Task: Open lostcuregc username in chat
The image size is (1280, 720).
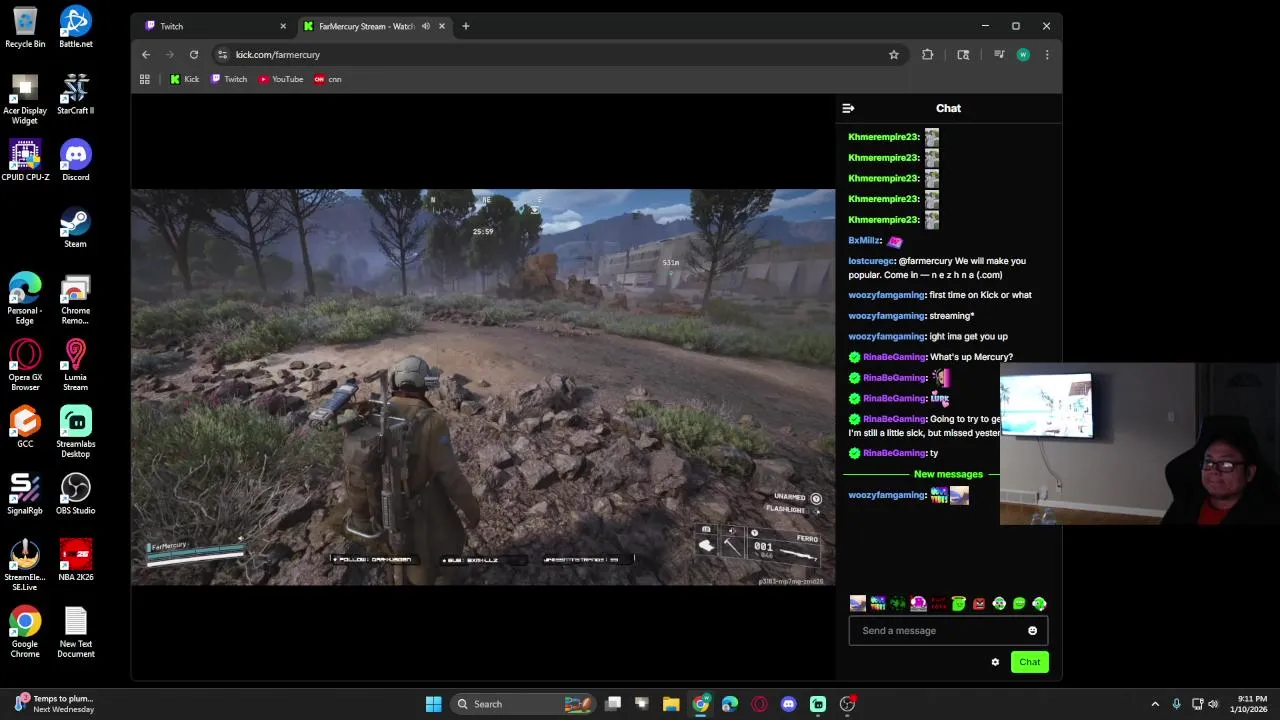Action: 871,261
